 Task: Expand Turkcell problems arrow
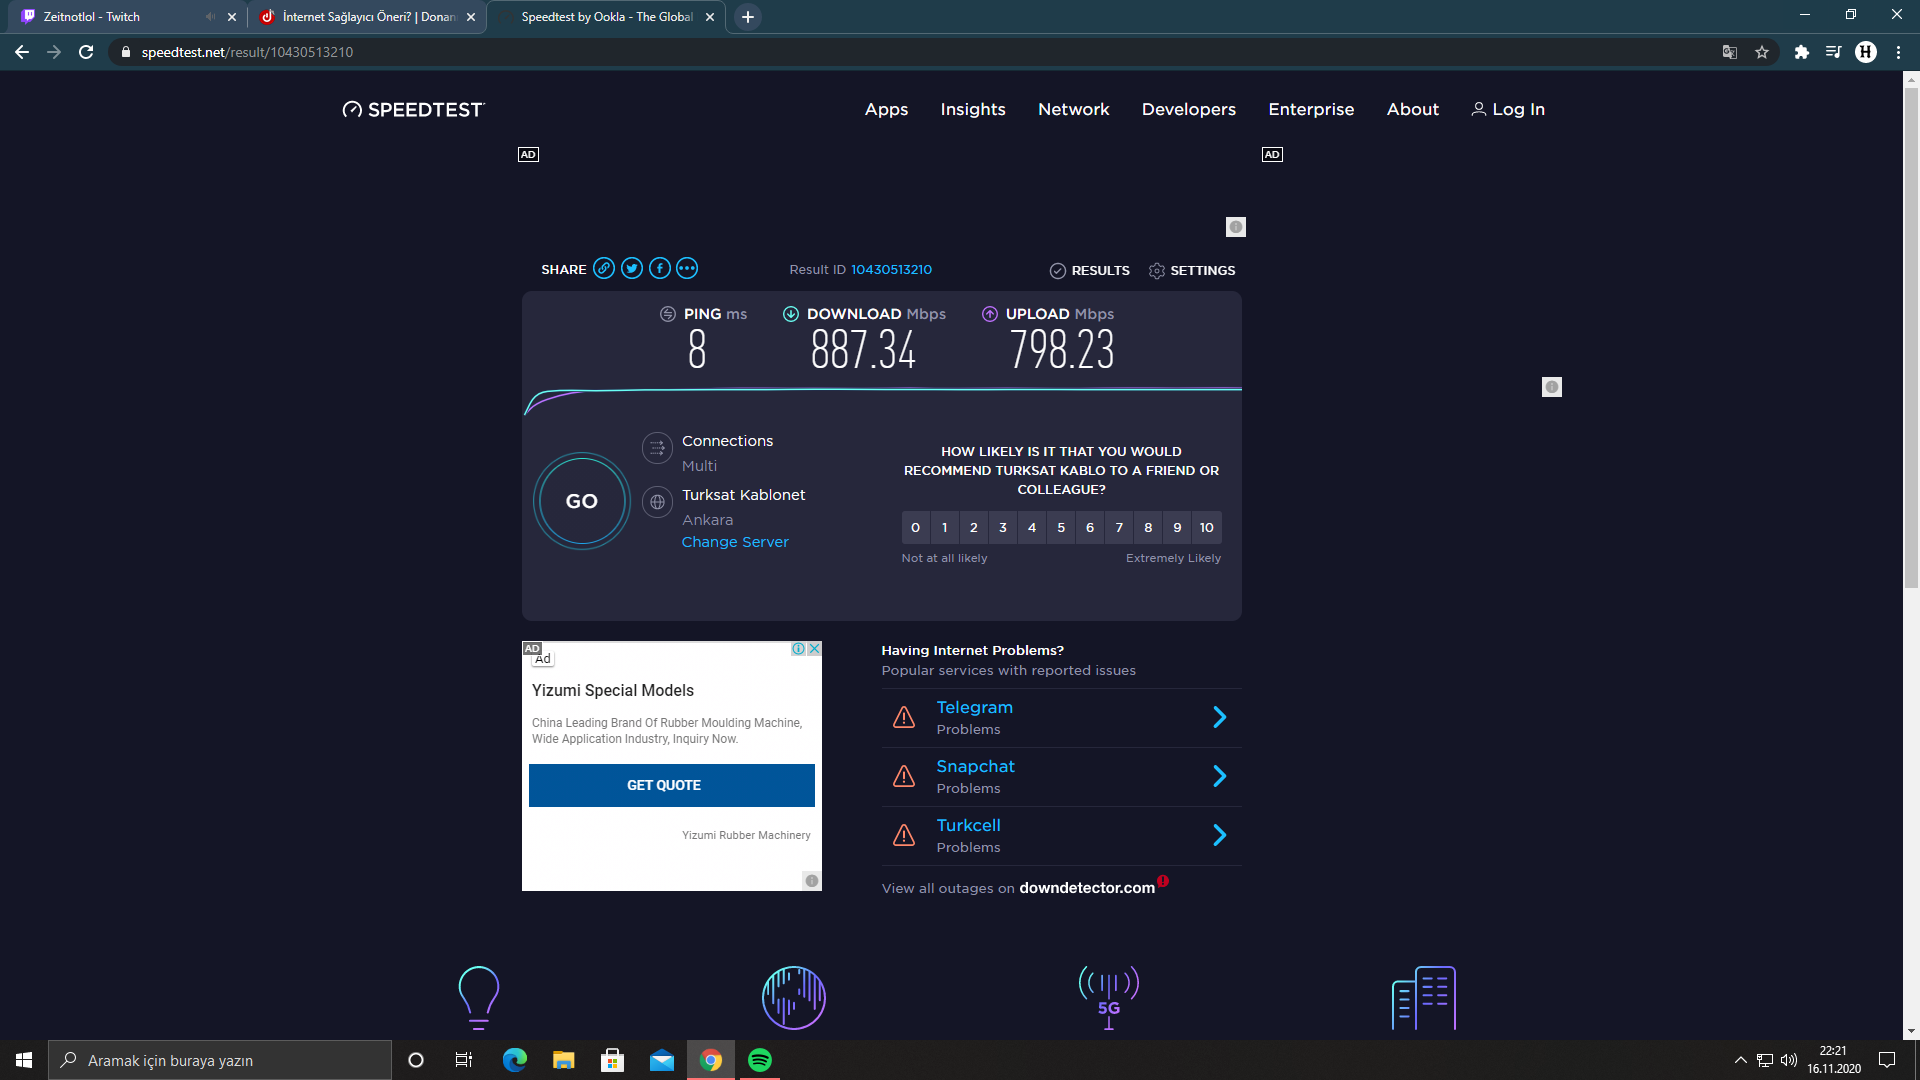point(1219,835)
